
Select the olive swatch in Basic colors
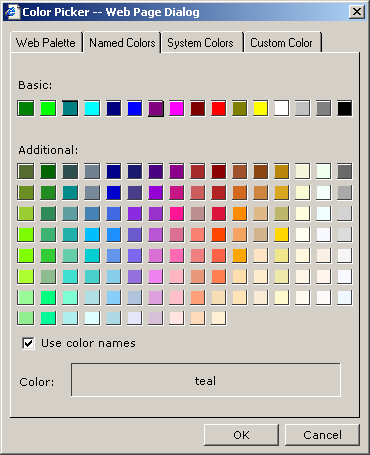240,109
